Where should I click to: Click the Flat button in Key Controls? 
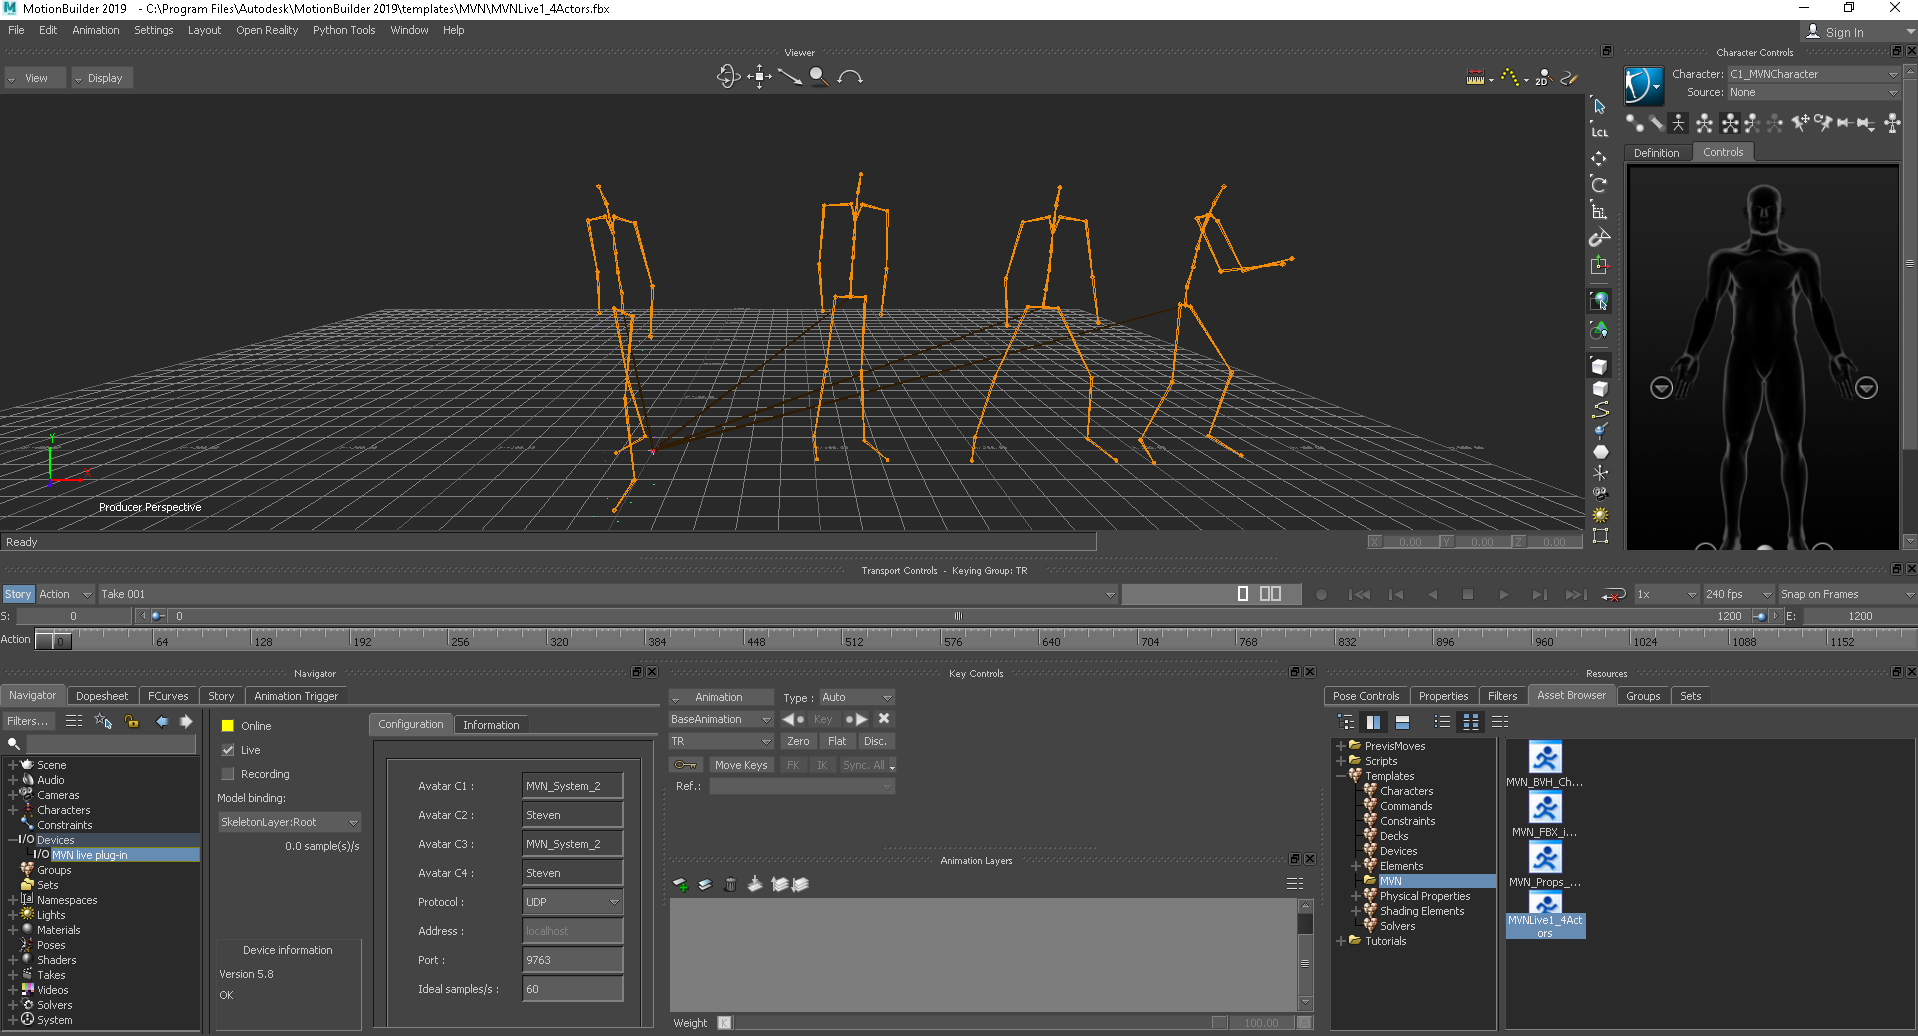click(837, 741)
